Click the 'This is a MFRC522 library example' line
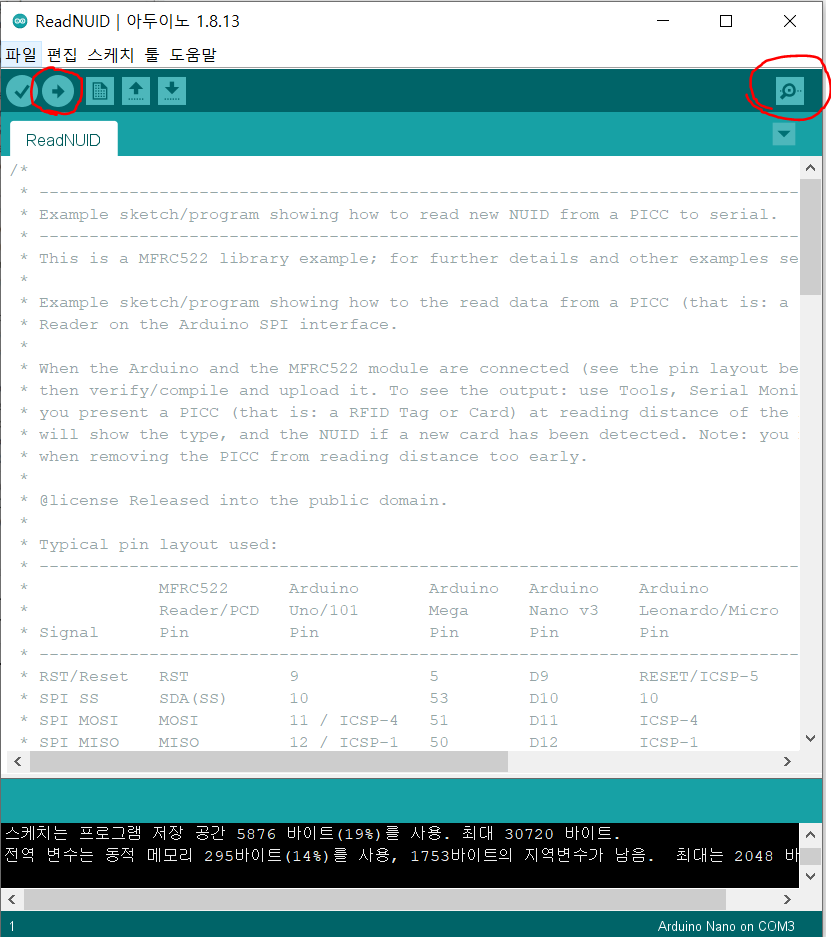This screenshot has width=831, height=937. (x=418, y=259)
